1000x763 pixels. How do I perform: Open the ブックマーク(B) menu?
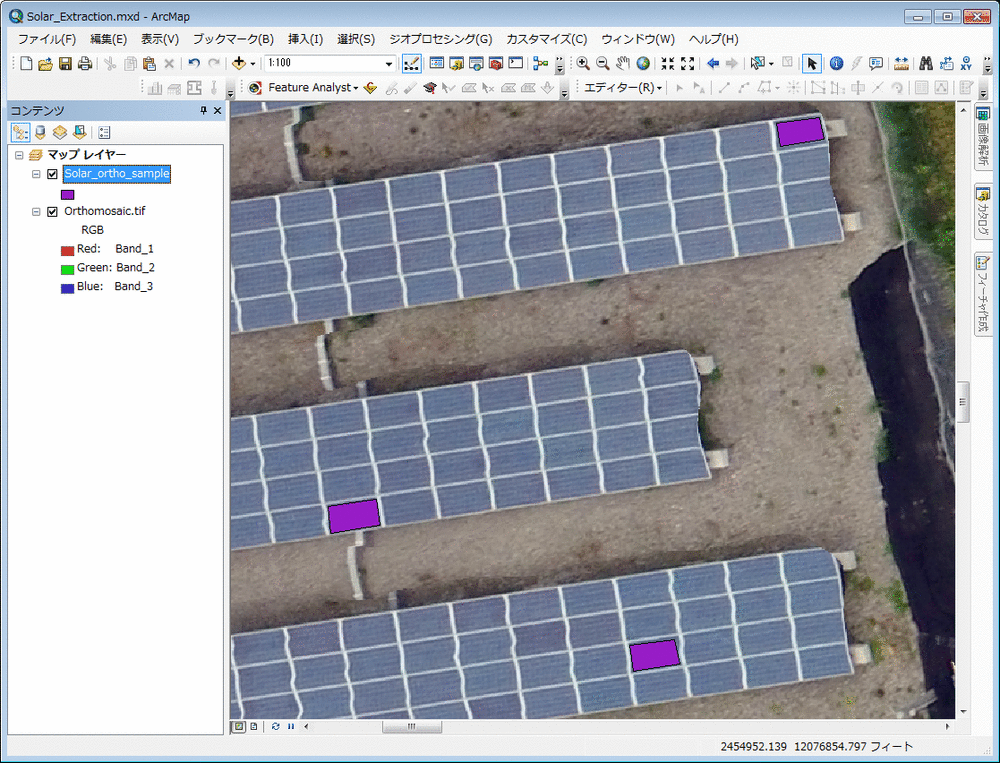(x=233, y=39)
